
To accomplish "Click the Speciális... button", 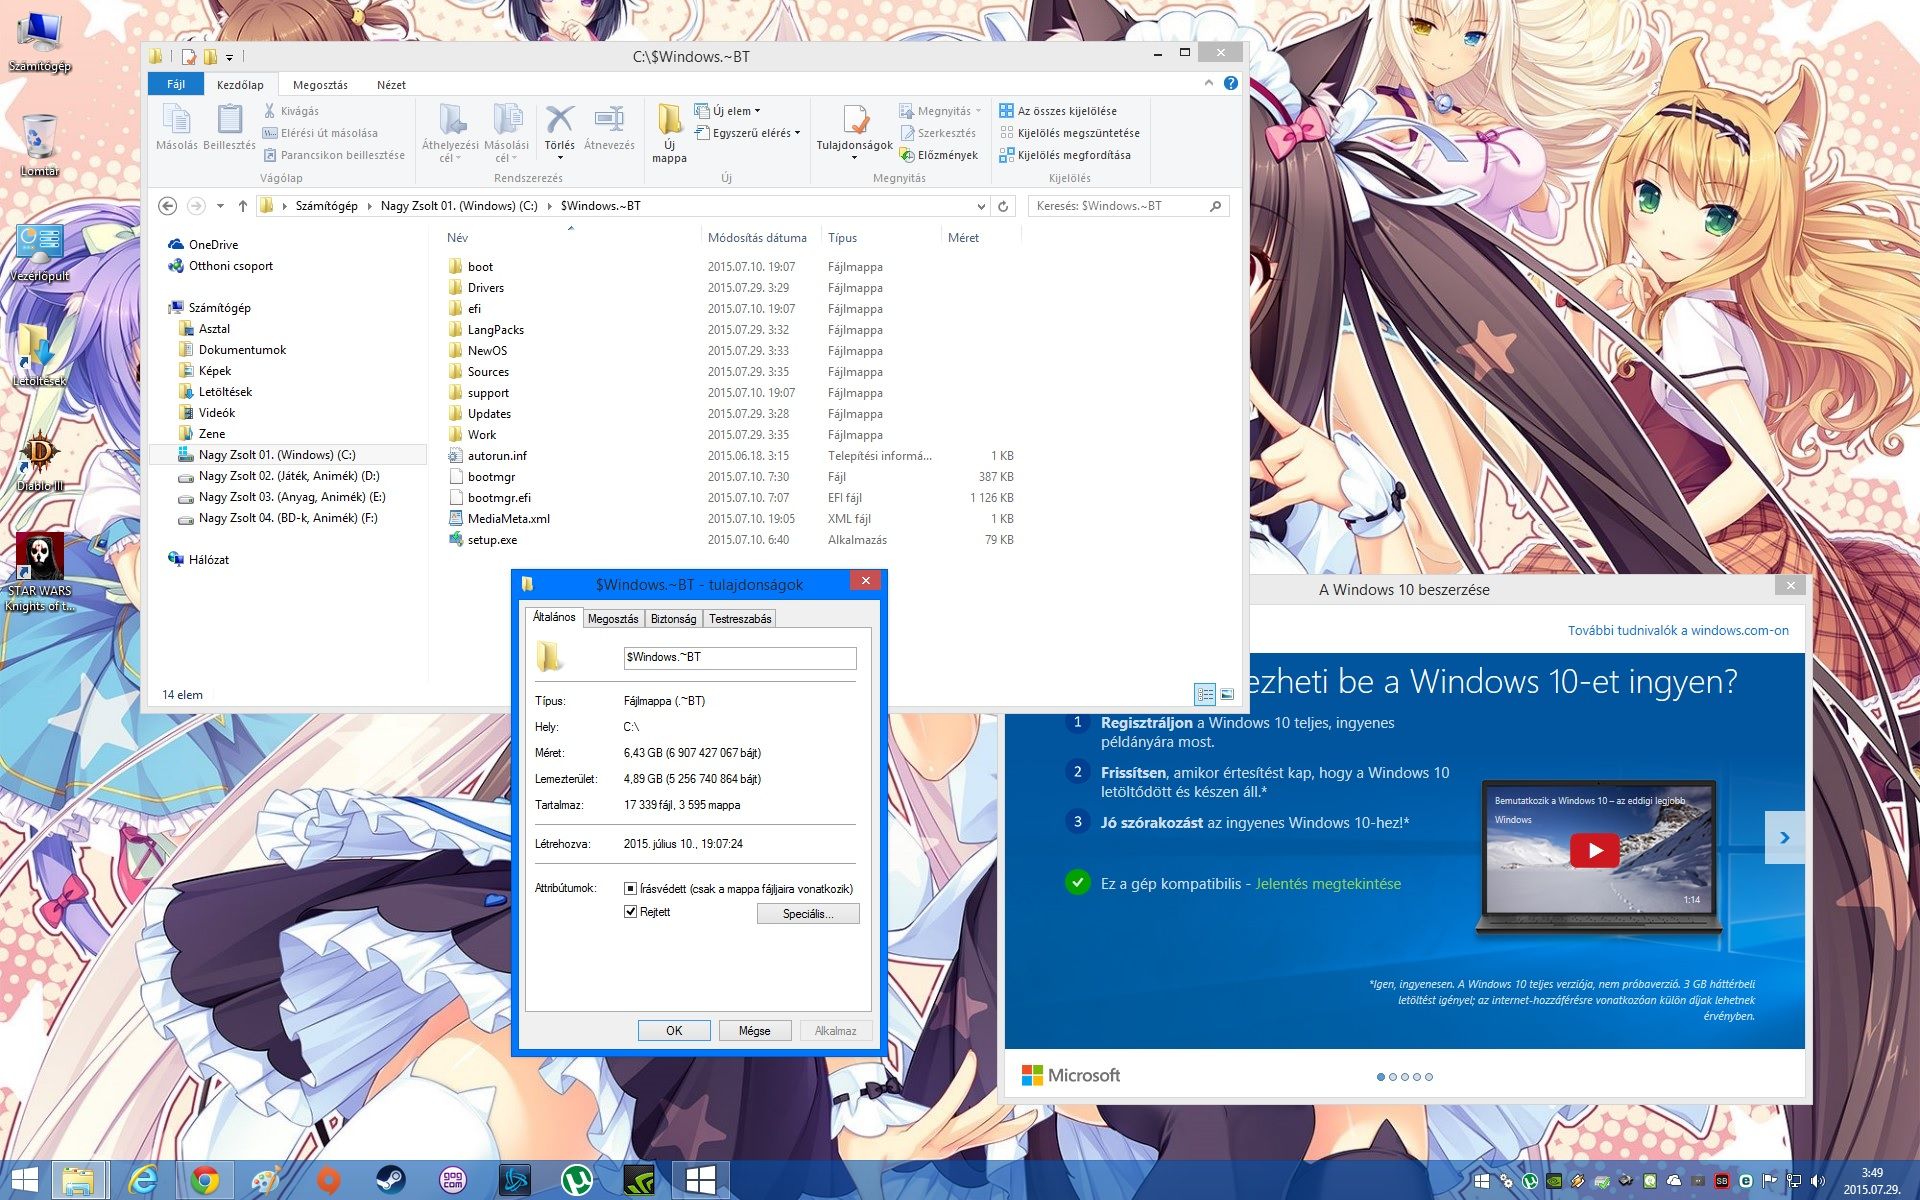I will point(807,914).
